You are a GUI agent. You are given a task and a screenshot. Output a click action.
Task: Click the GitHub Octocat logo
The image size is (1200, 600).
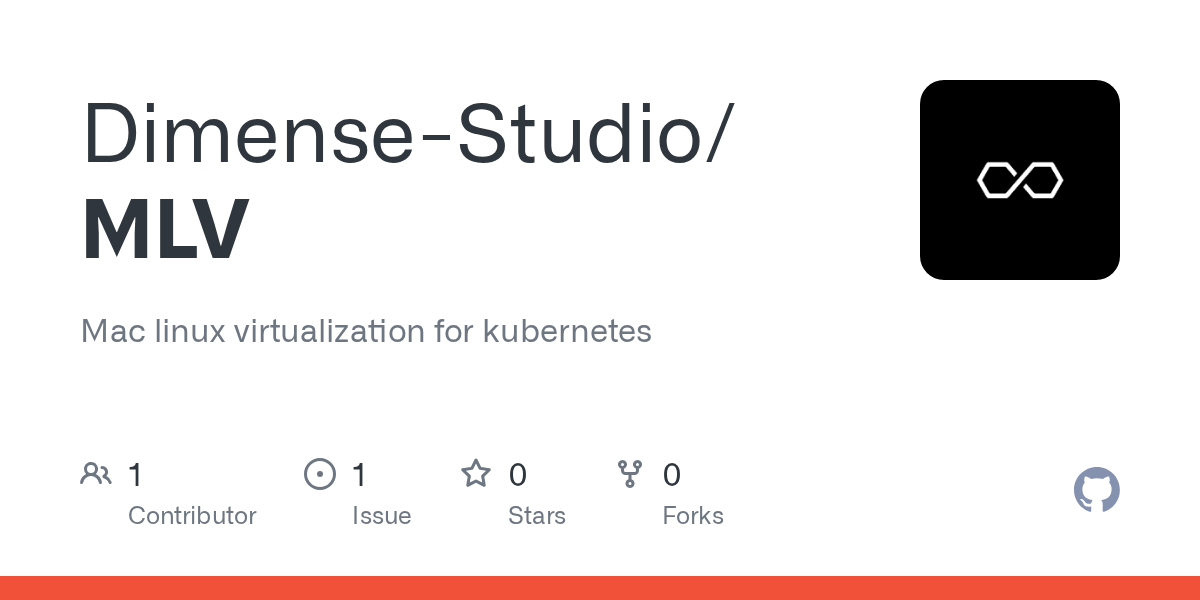click(x=1097, y=490)
